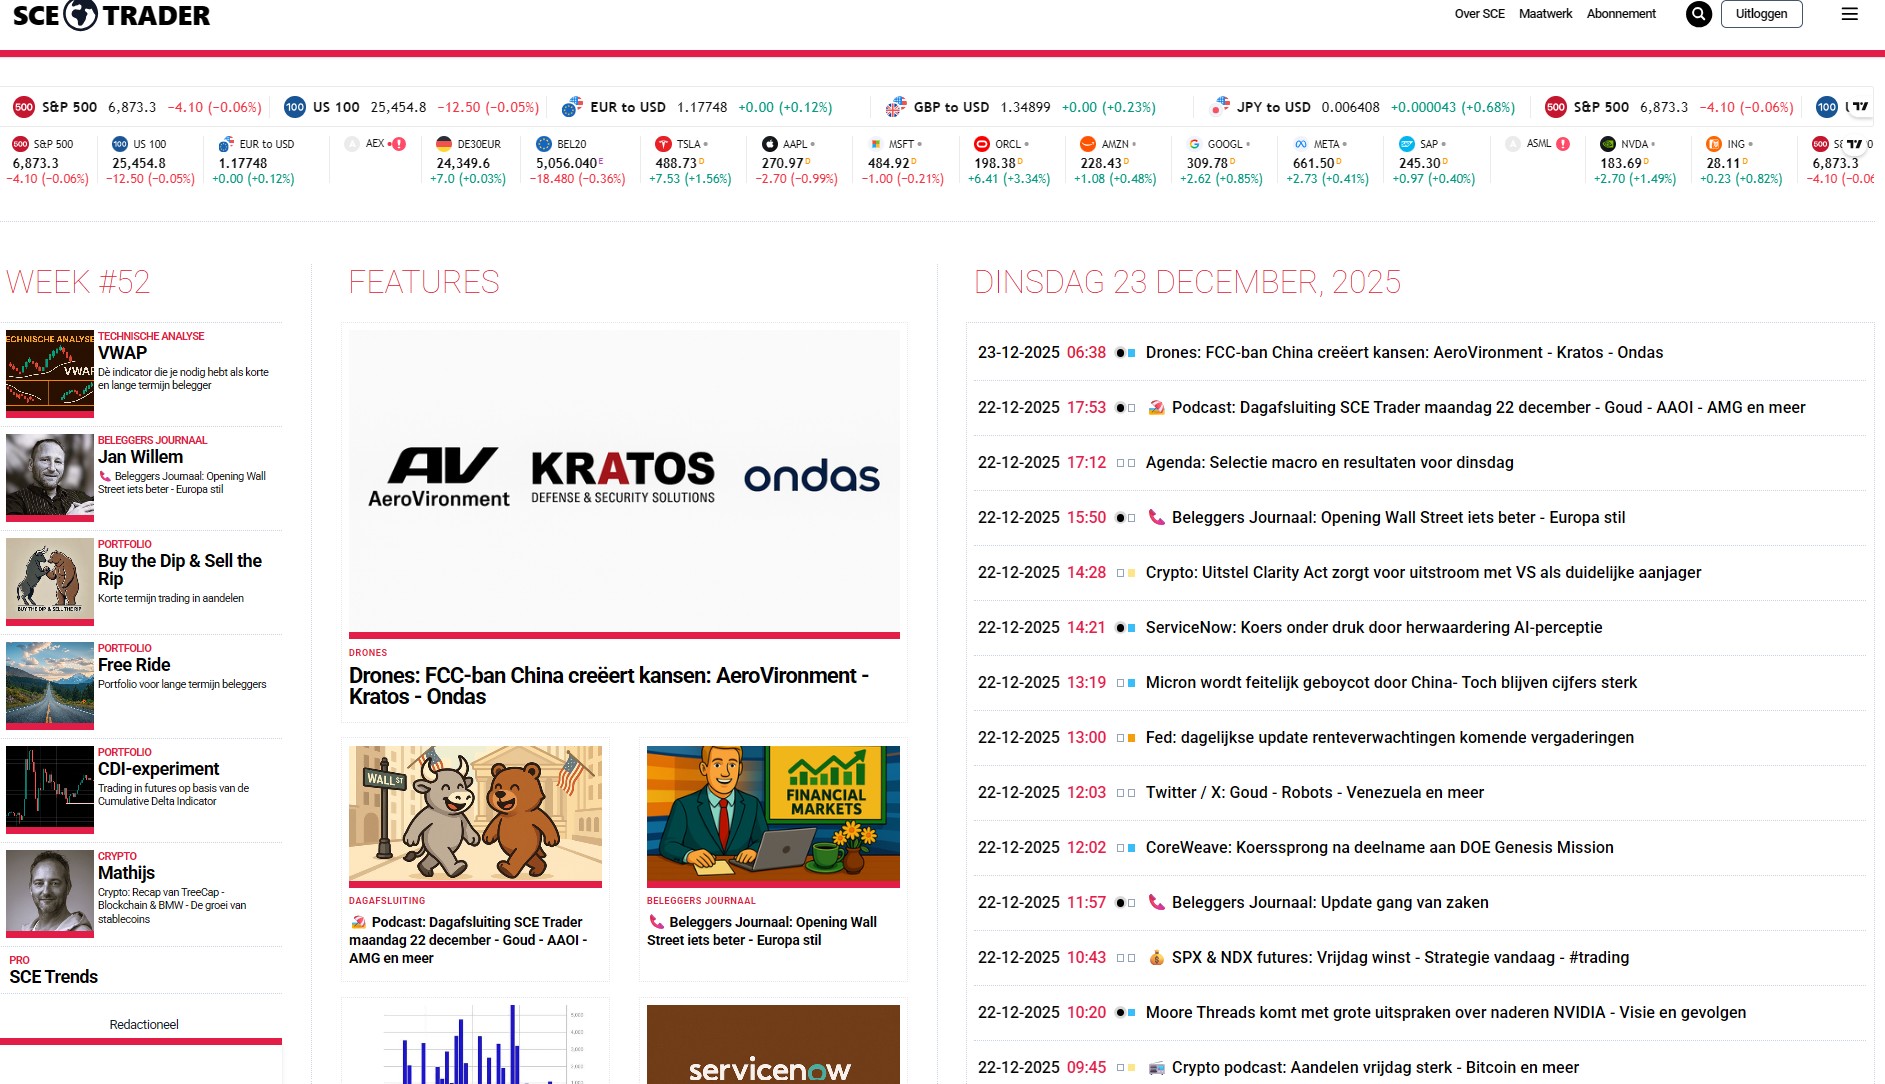Click the money bag icon beside SPX & NDX futures
The image size is (1885, 1084).
[x=1156, y=957]
